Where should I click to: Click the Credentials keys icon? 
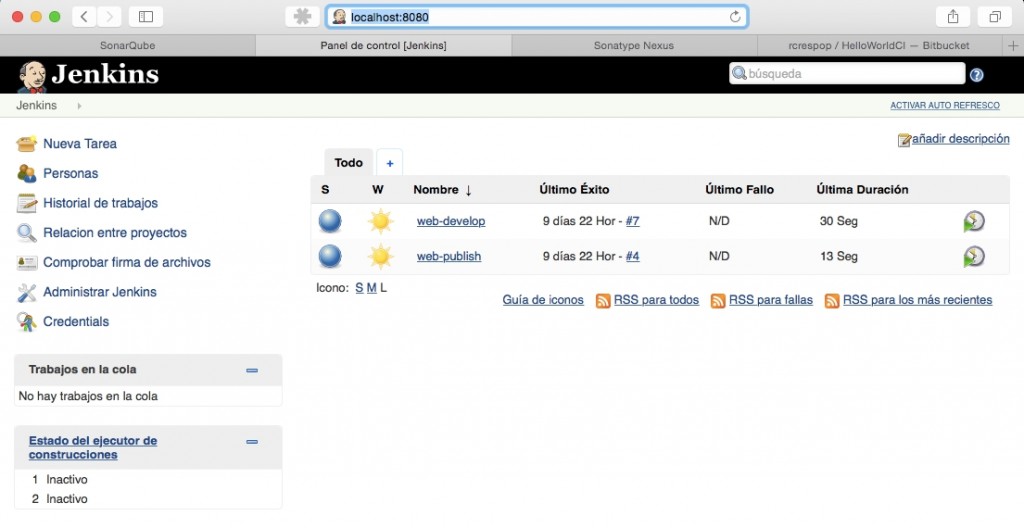click(27, 322)
